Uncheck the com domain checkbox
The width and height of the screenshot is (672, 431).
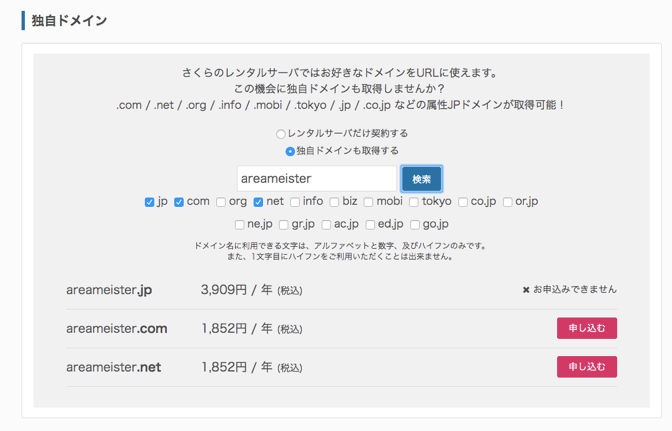point(179,203)
